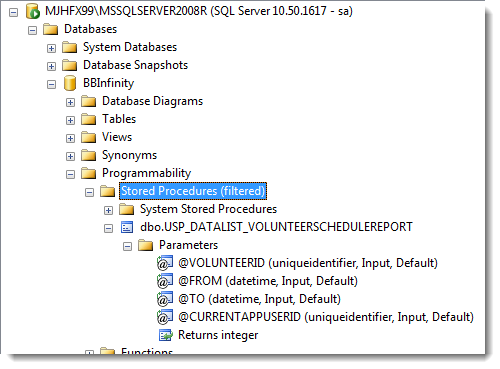Collapse the Parameters node

click(x=127, y=247)
